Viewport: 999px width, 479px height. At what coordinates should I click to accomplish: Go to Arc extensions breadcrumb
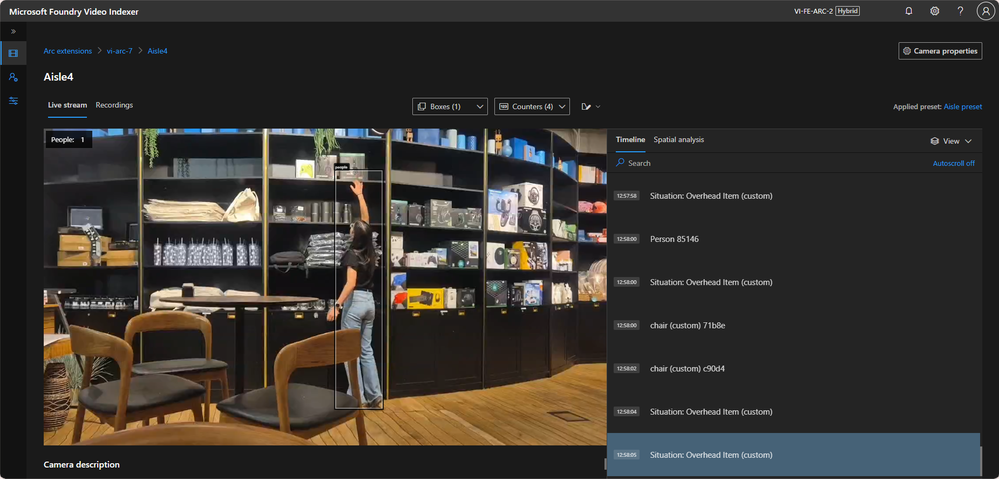point(68,51)
